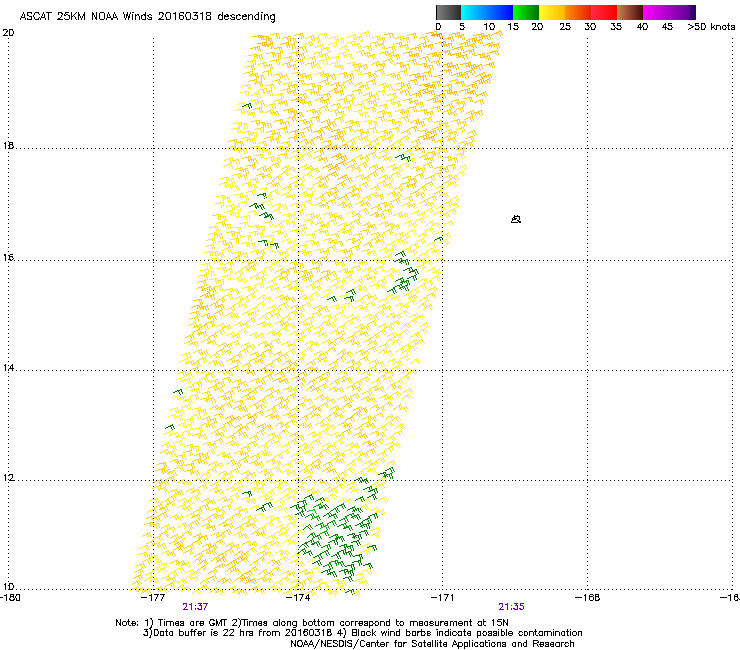Viewport: 740px width, 650px height.
Task: Click the cyan 5-10 knots legend segment
Action: pyautogui.click(x=474, y=12)
